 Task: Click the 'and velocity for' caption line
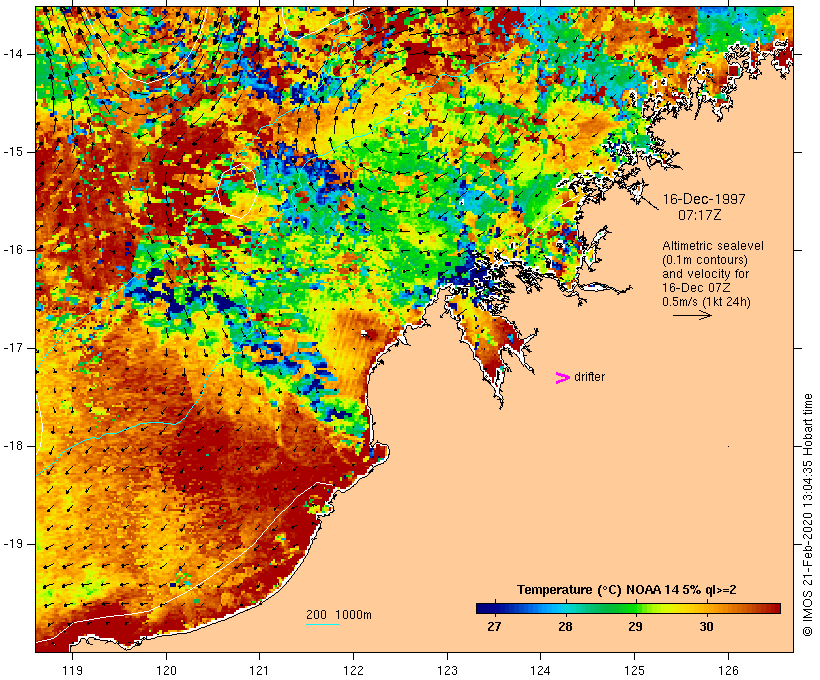[705, 274]
